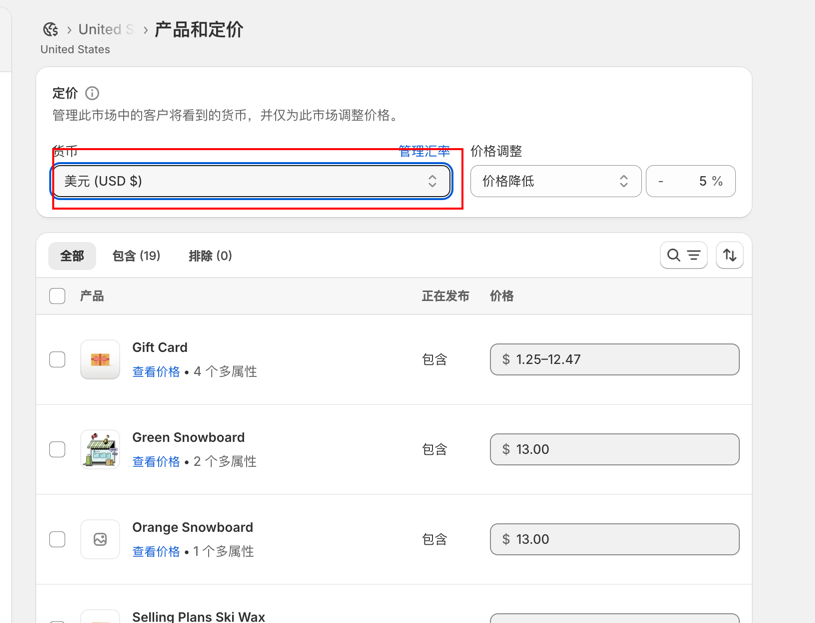Open the Green Snowboard product thumbnail
Image resolution: width=815 pixels, height=623 pixels.
pyautogui.click(x=100, y=449)
